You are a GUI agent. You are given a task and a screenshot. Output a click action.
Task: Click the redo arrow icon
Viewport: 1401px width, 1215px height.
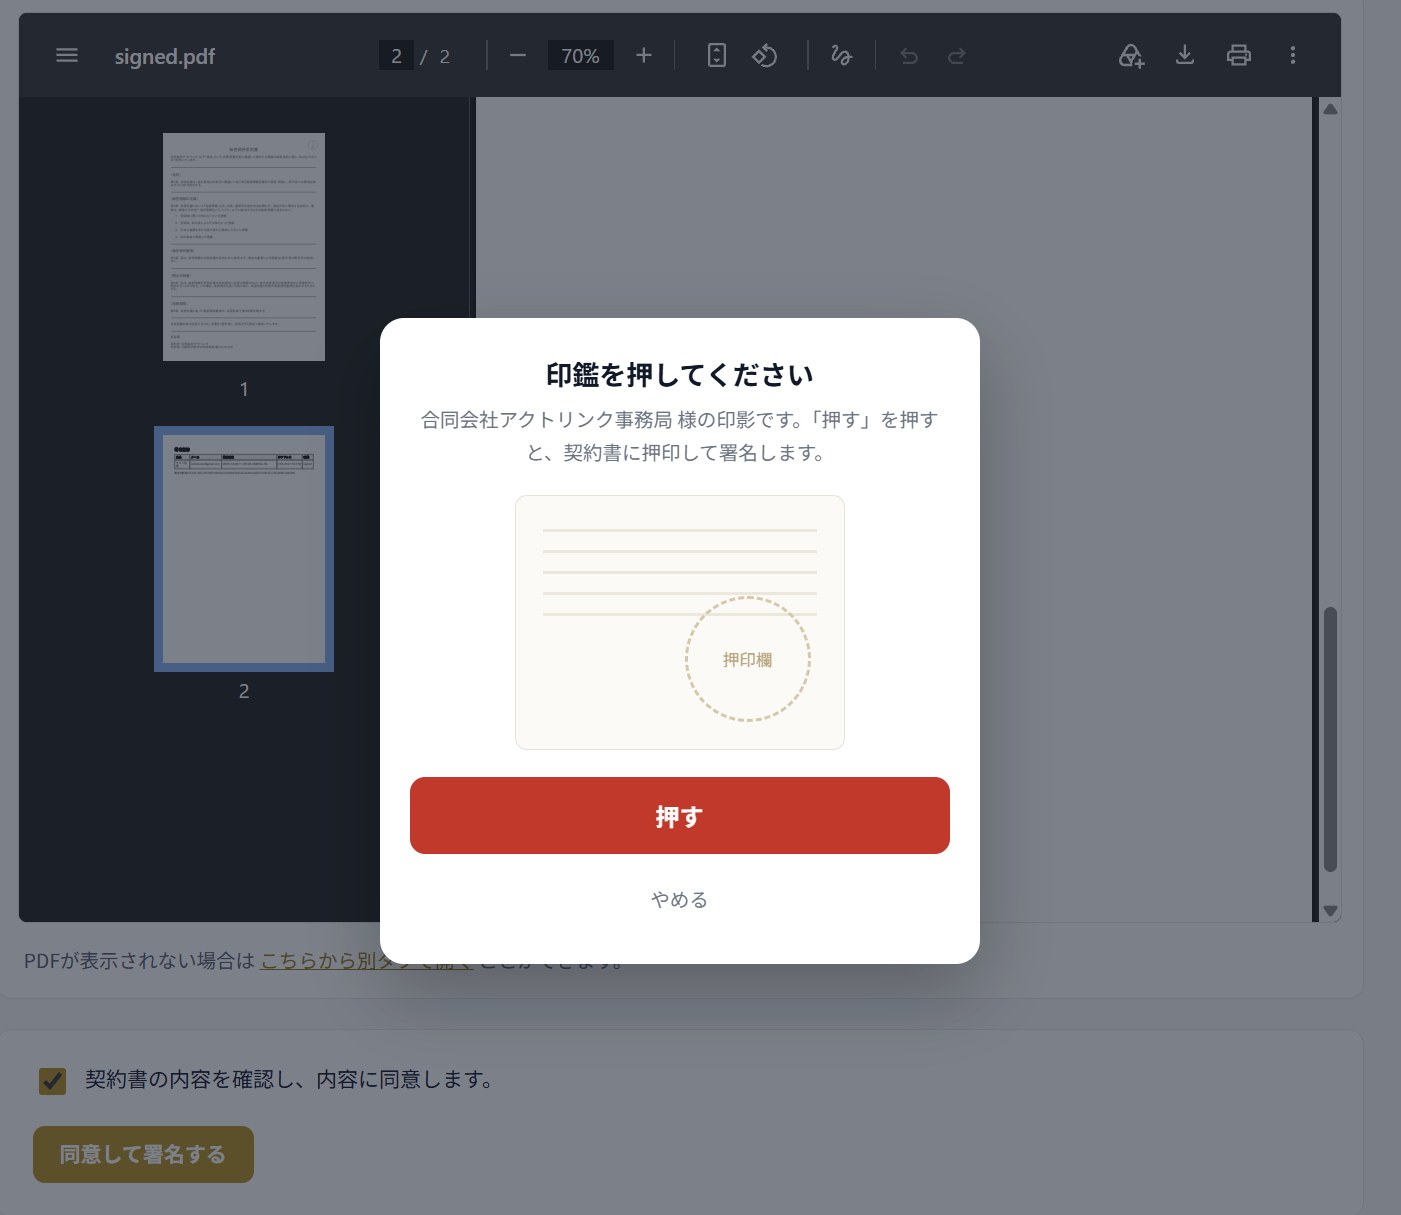point(957,56)
